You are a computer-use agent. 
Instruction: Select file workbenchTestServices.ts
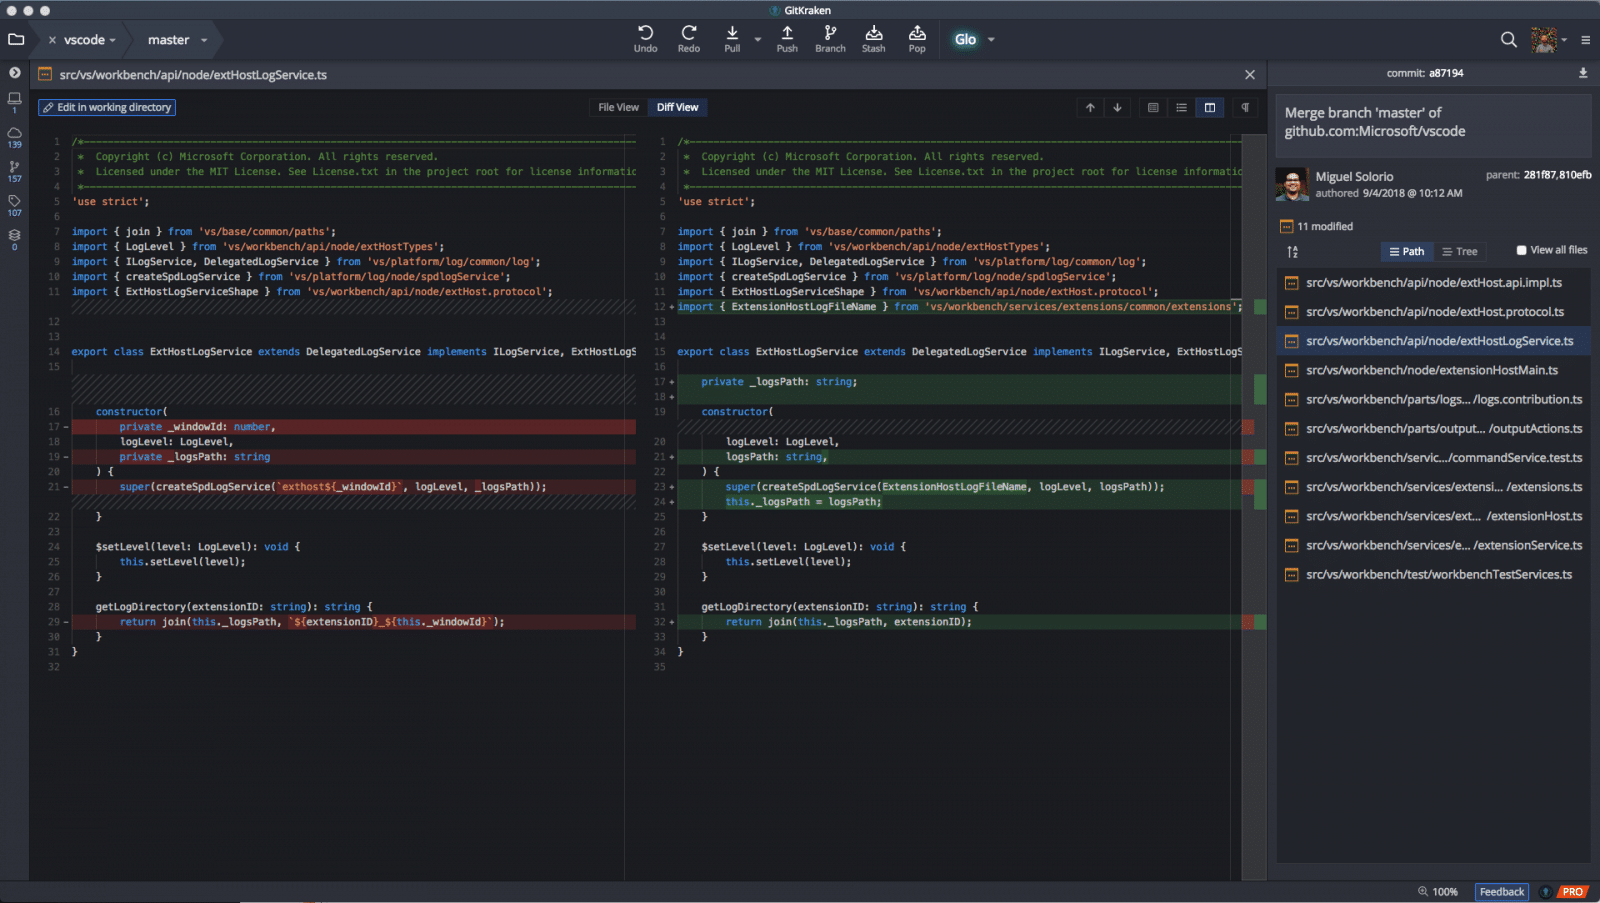point(1434,574)
